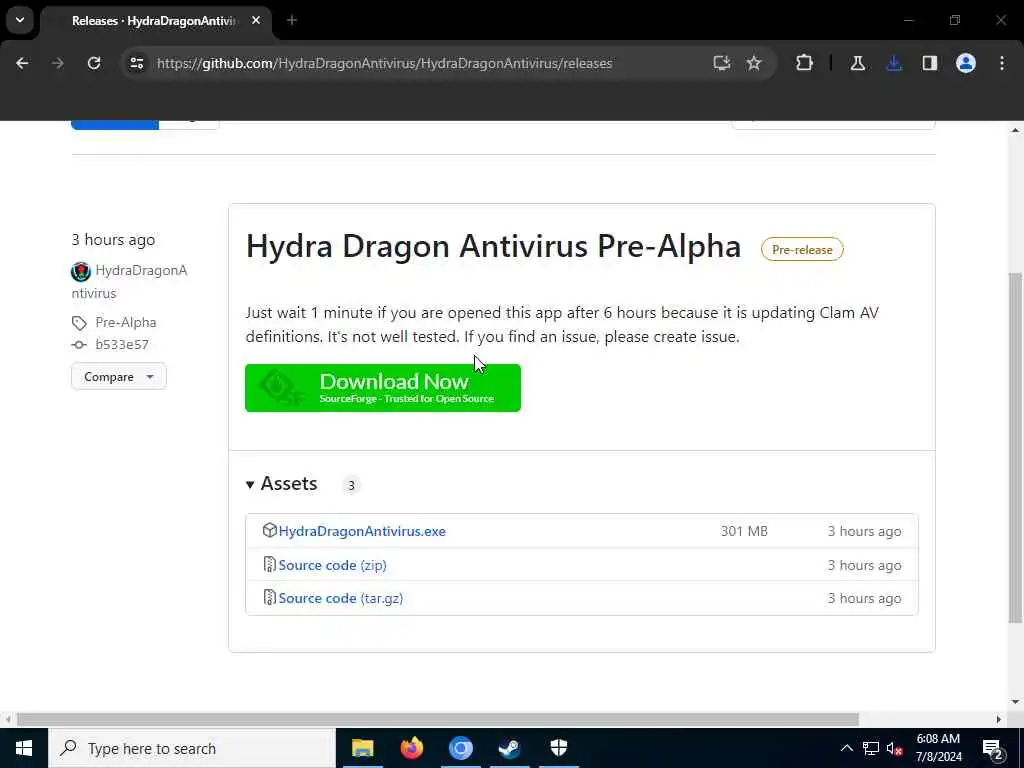1024x768 pixels.
Task: Open the notification center icon
Action: click(993, 749)
